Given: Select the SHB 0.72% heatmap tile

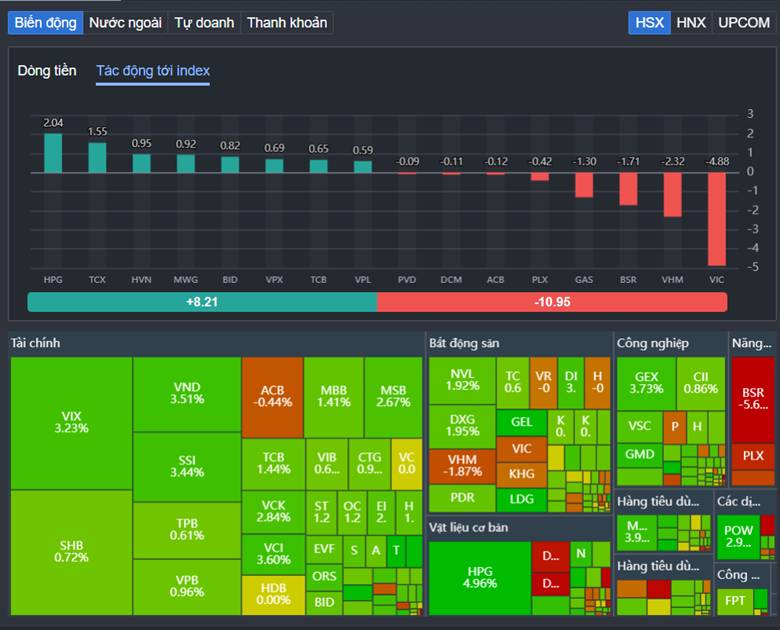Looking at the screenshot, I should [71, 552].
